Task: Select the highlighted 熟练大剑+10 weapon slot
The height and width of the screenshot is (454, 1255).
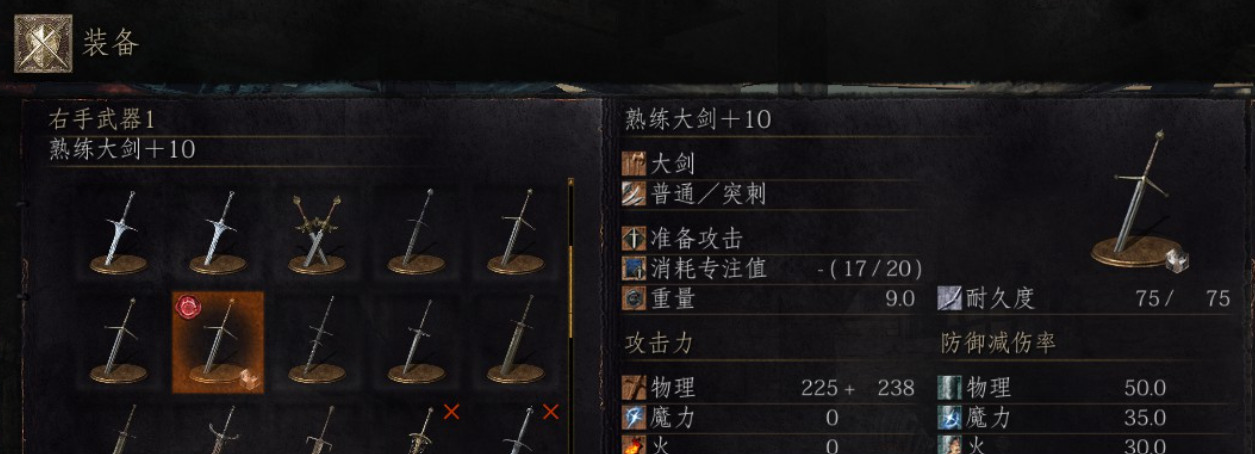Action: coord(218,342)
